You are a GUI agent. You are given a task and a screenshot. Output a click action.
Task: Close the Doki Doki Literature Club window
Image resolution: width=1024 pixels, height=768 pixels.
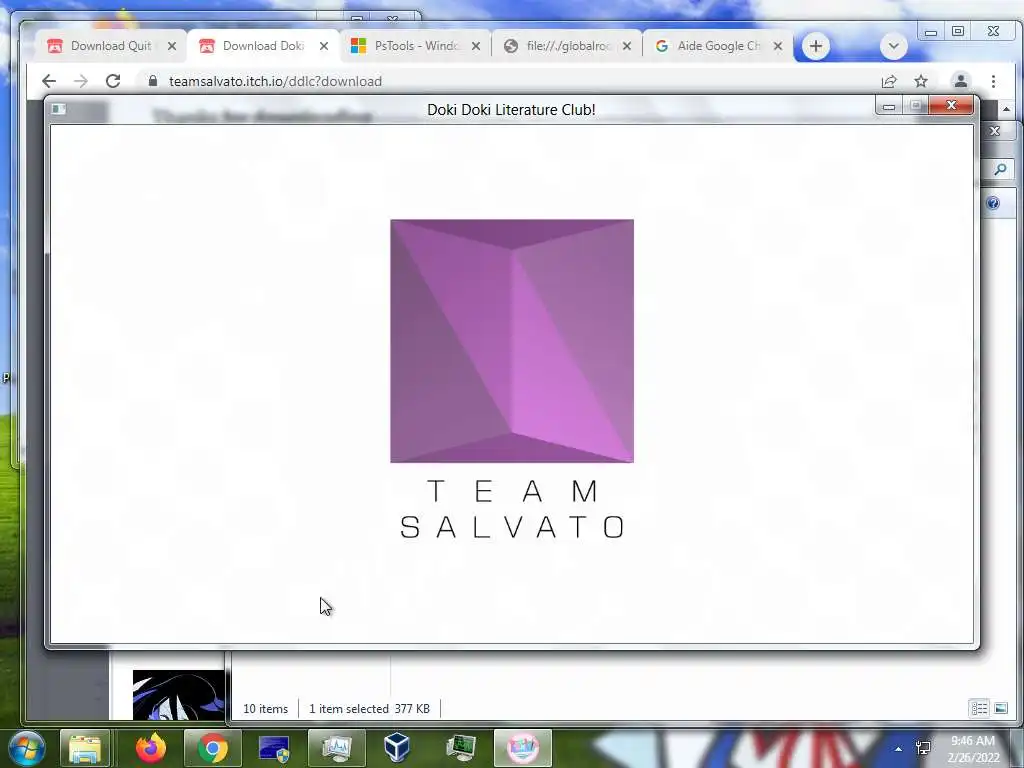pyautogui.click(x=952, y=106)
